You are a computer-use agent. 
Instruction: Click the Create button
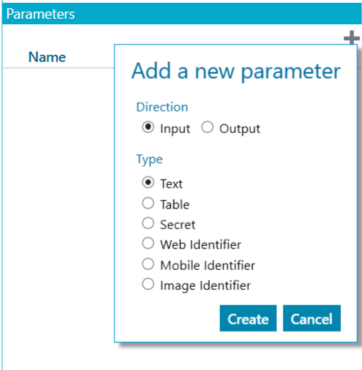(x=248, y=318)
